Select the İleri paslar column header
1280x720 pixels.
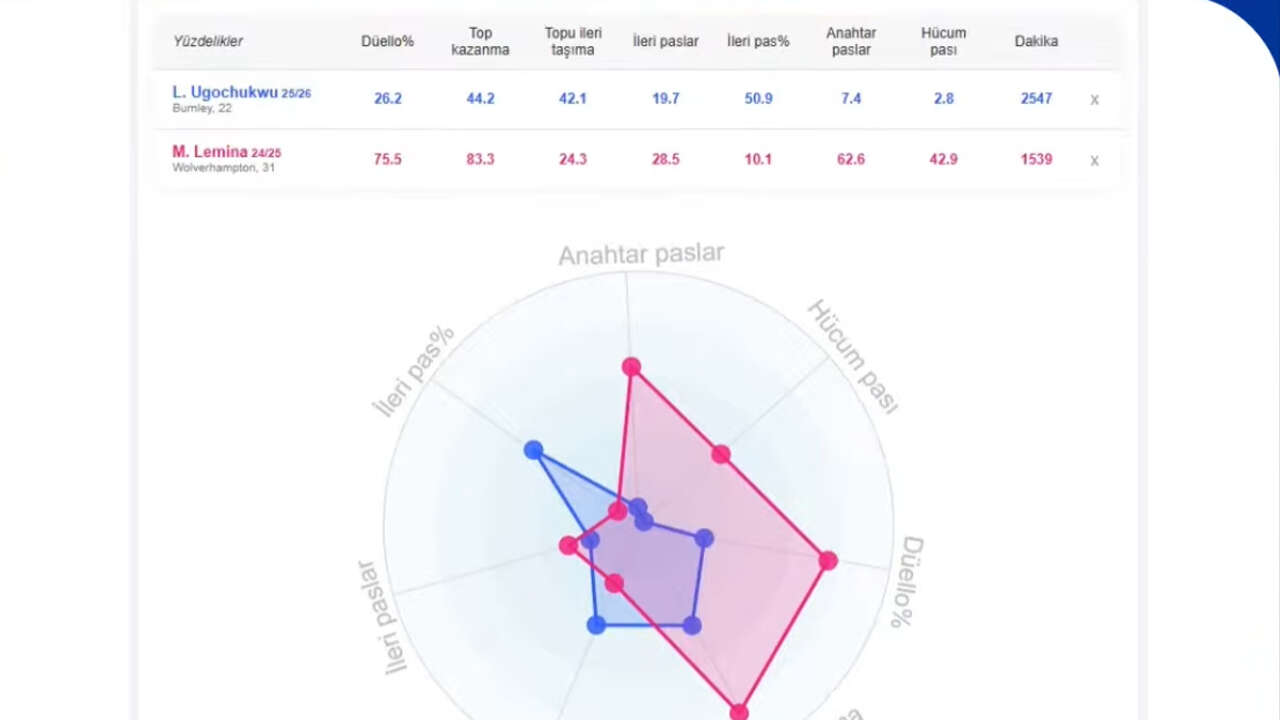[665, 41]
